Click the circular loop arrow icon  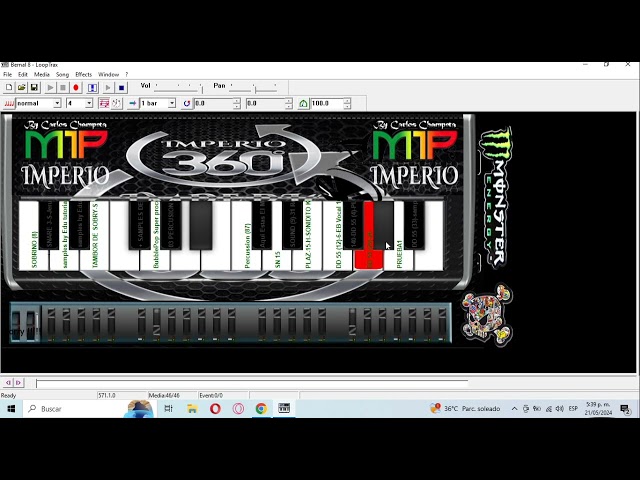(x=187, y=103)
